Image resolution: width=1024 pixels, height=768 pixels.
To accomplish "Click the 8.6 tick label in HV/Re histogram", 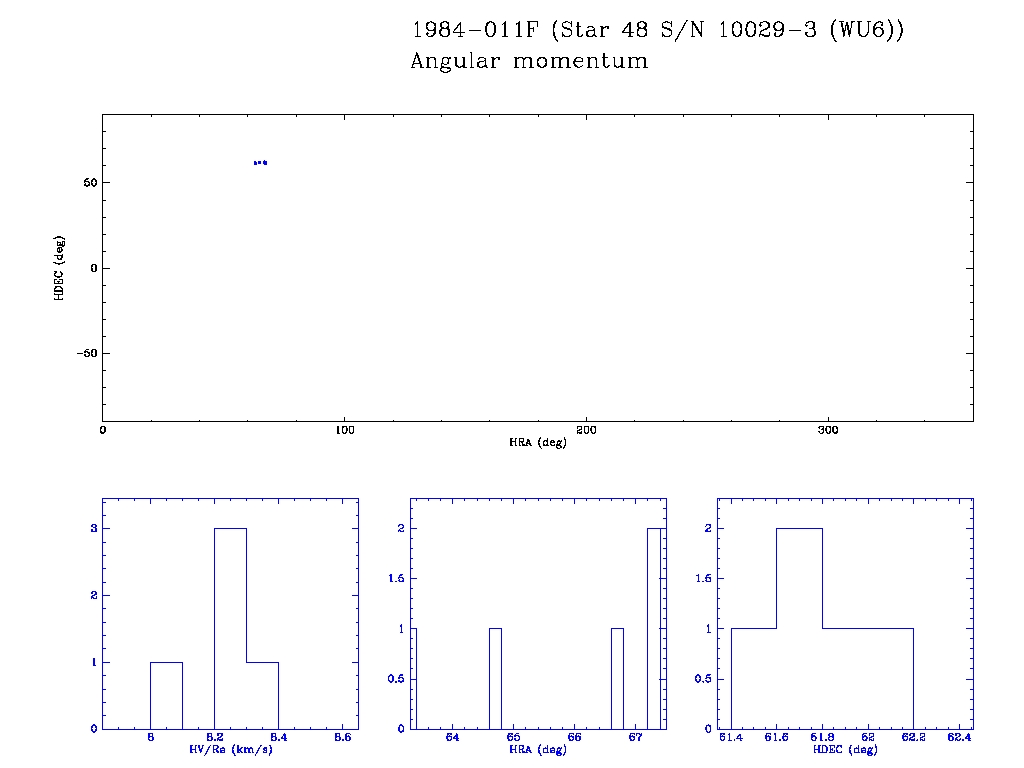I will click(342, 738).
